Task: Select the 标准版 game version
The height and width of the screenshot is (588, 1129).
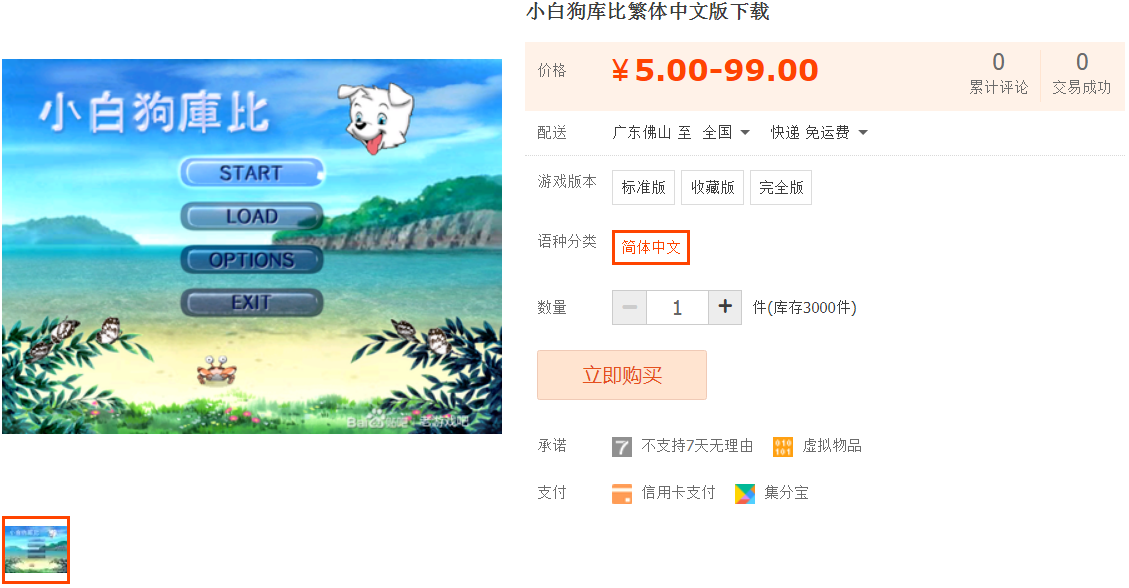Action: 643,187
